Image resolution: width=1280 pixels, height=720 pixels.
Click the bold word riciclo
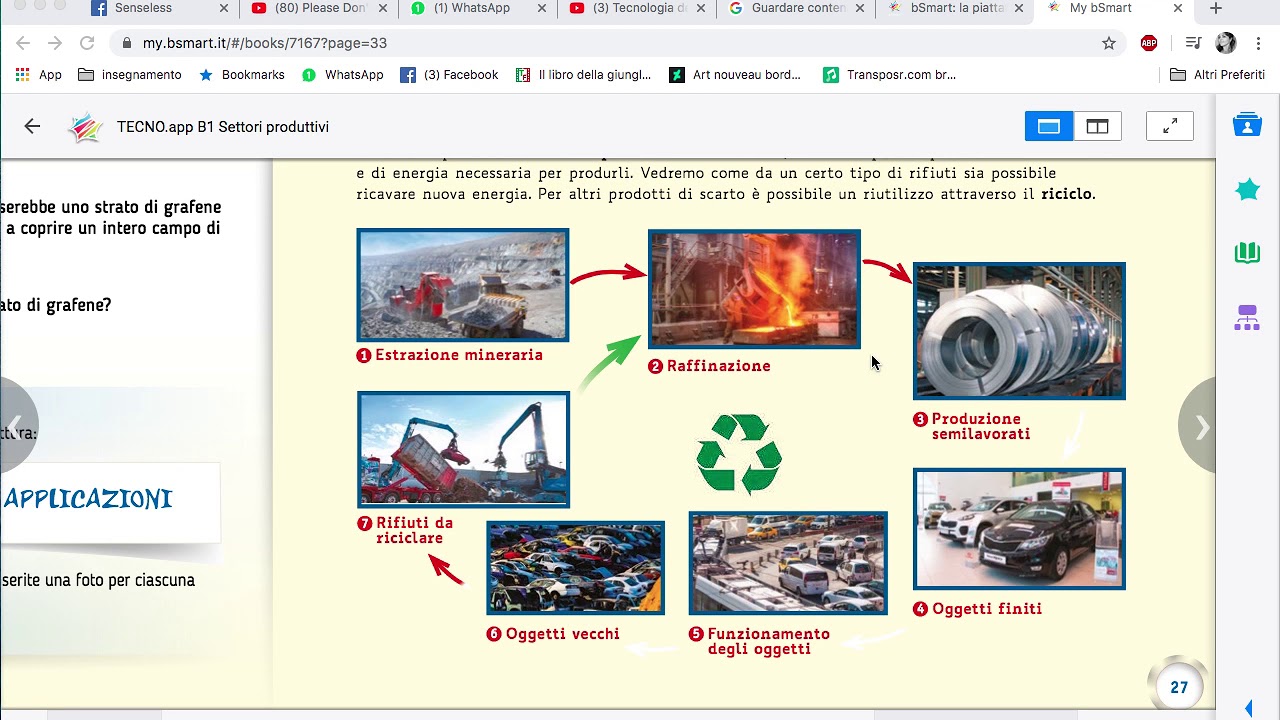[1066, 194]
